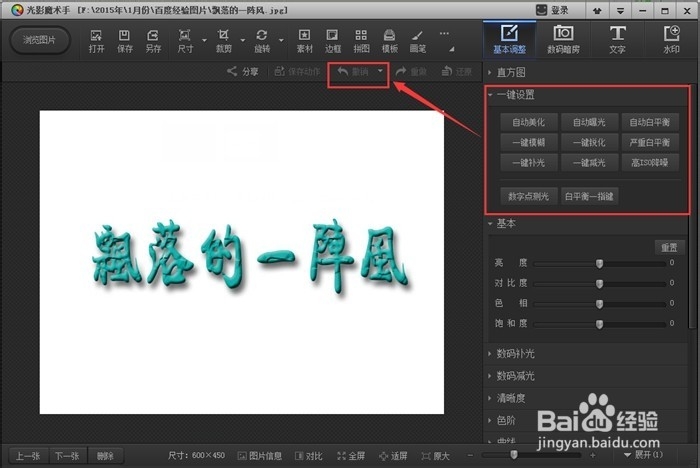
Task: Click the 白平衡一指键 button
Action: click(589, 196)
